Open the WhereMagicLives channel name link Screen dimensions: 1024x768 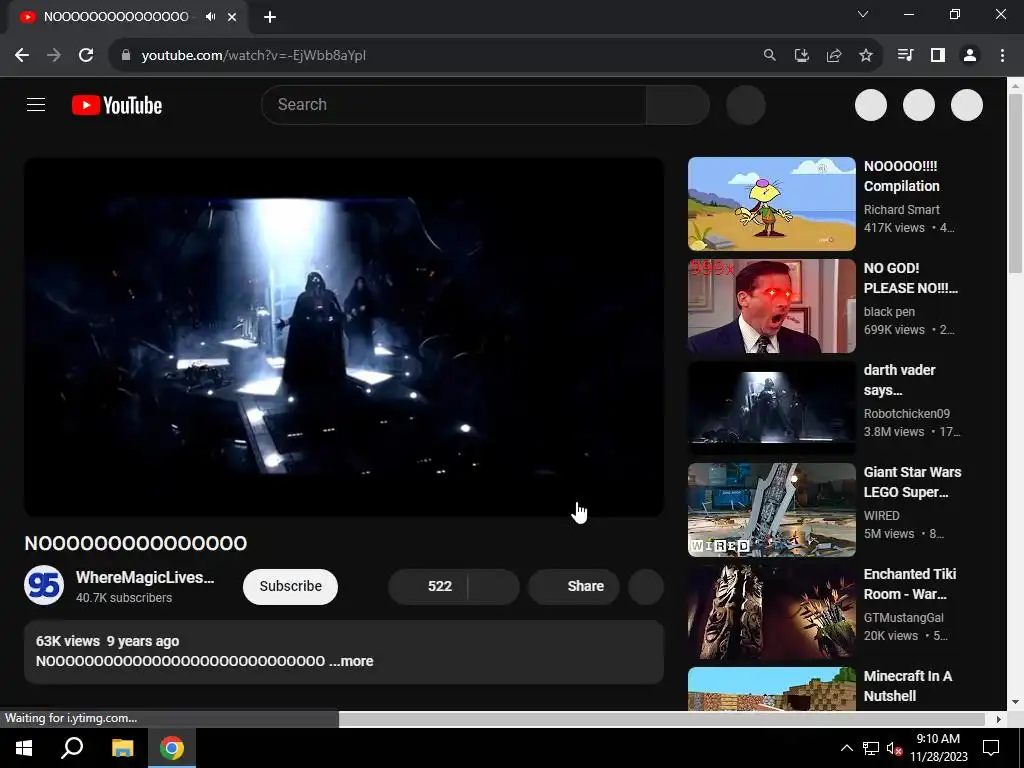pyautogui.click(x=145, y=577)
